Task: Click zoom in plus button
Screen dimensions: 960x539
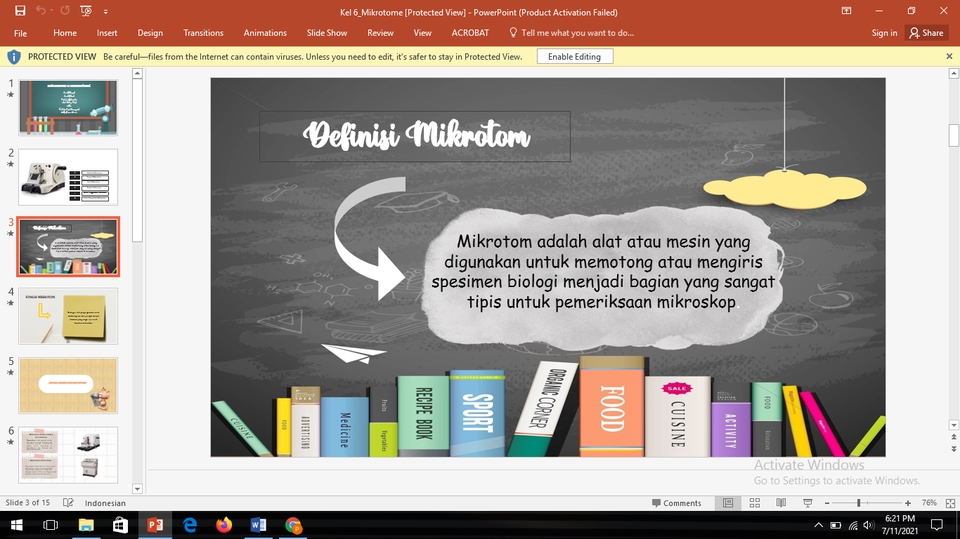Action: [908, 503]
